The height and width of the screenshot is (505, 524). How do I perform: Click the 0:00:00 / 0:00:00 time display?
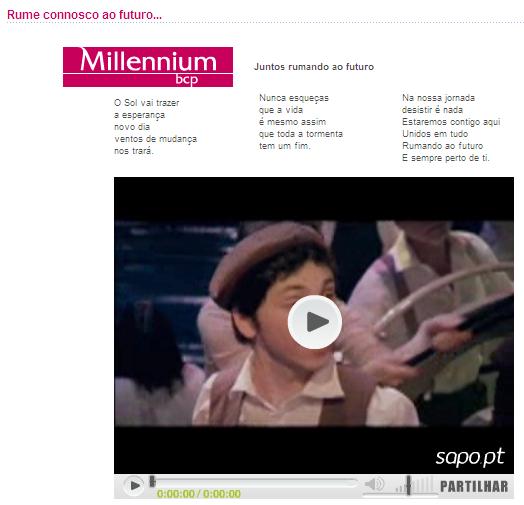point(199,494)
